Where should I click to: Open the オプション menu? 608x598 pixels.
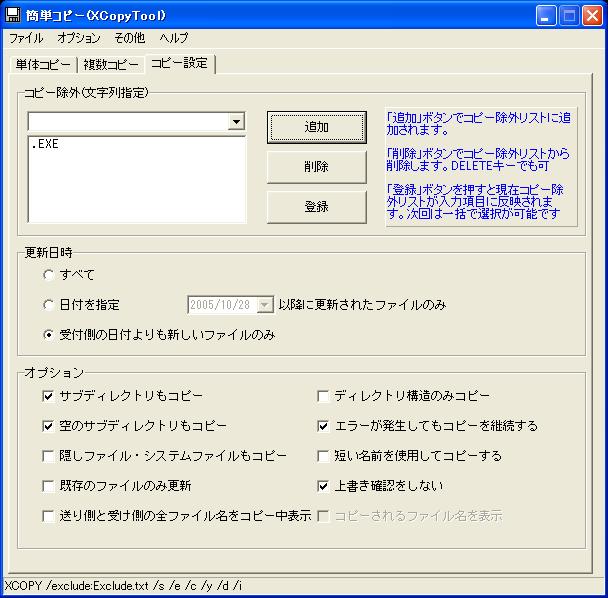coord(79,38)
